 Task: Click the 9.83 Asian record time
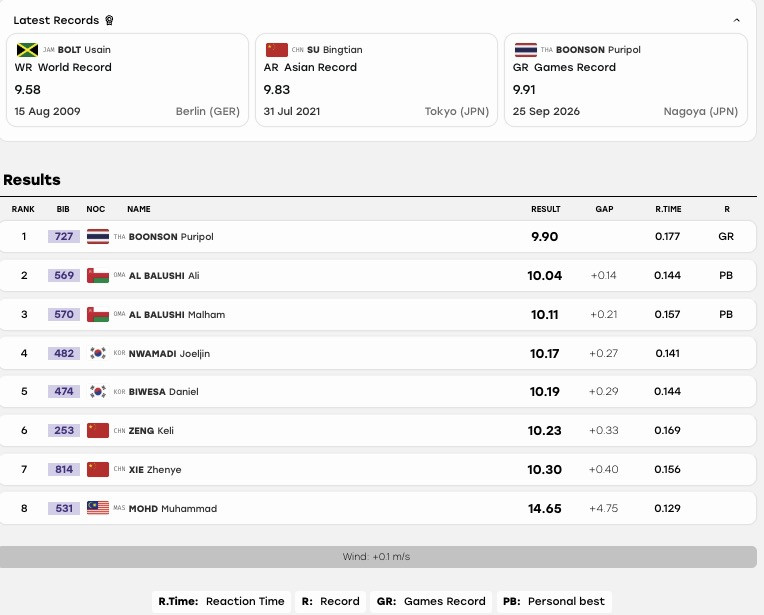[x=277, y=90]
